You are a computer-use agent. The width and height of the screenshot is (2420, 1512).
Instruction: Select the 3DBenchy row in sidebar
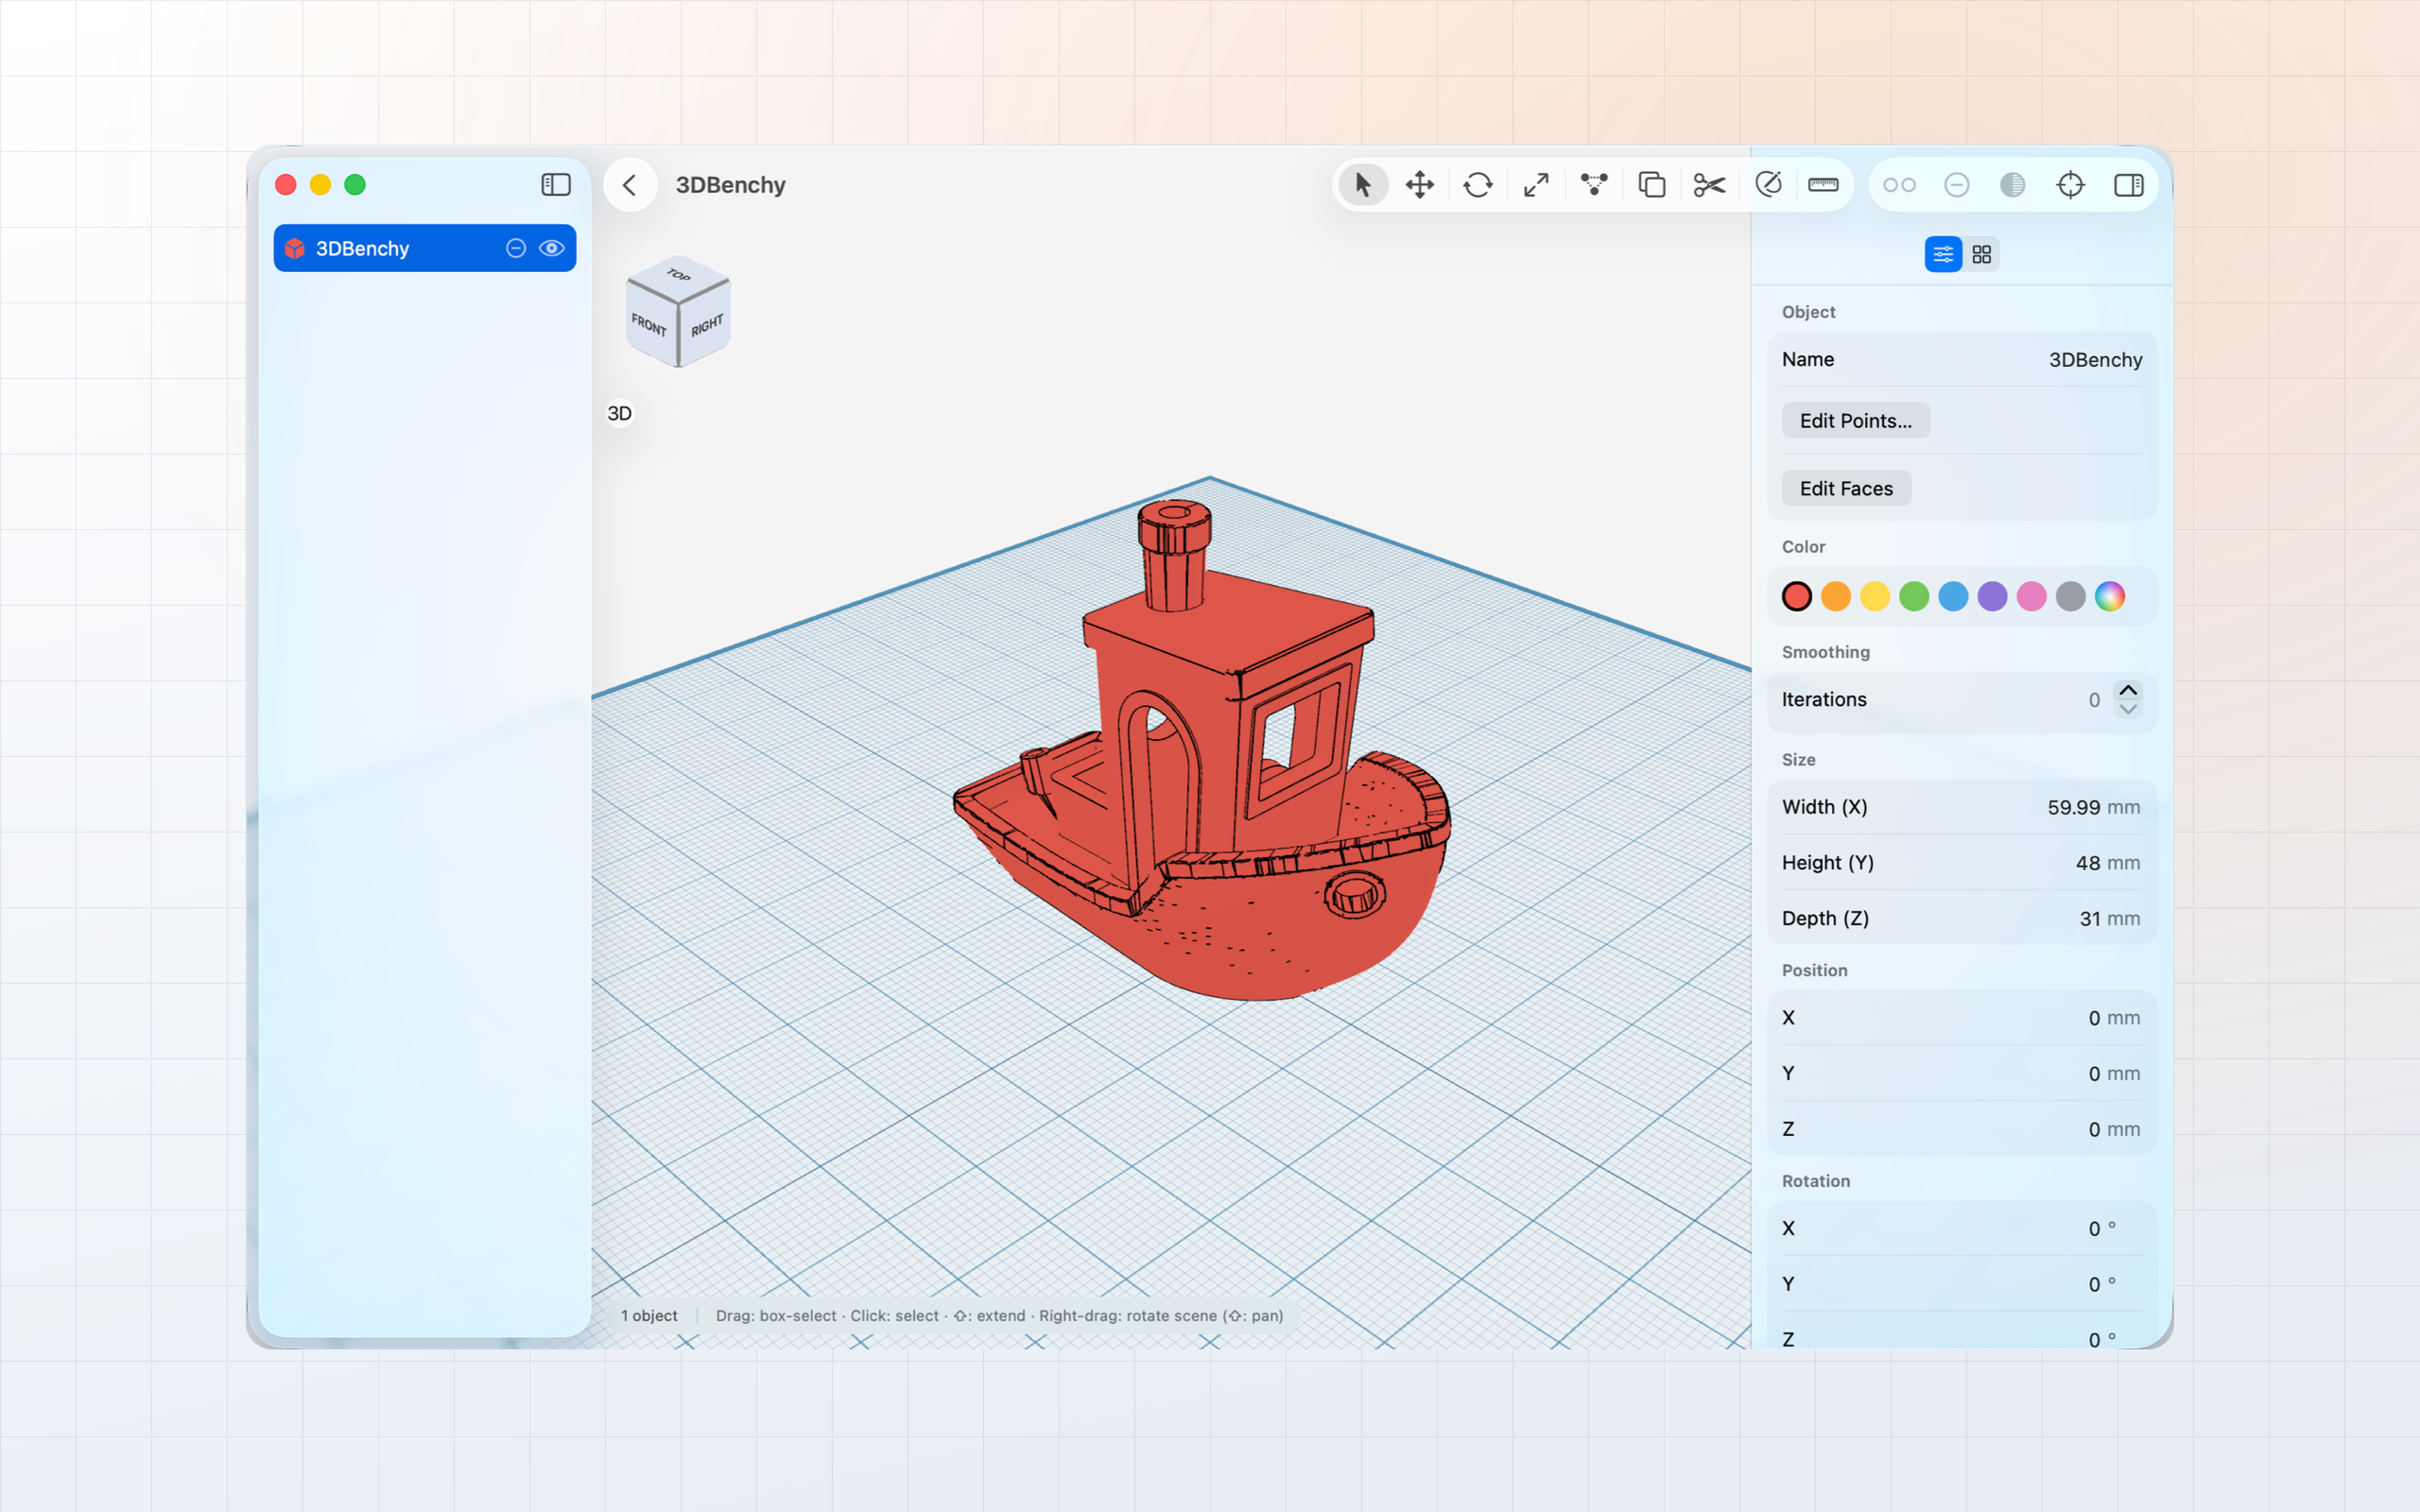pos(425,248)
